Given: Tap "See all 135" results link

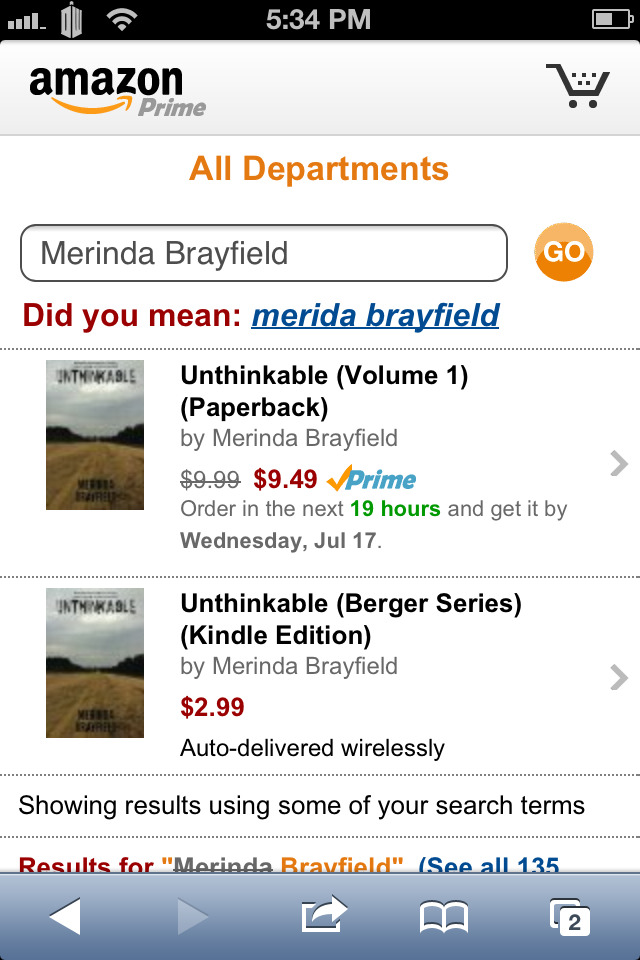Looking at the screenshot, I should (489, 865).
